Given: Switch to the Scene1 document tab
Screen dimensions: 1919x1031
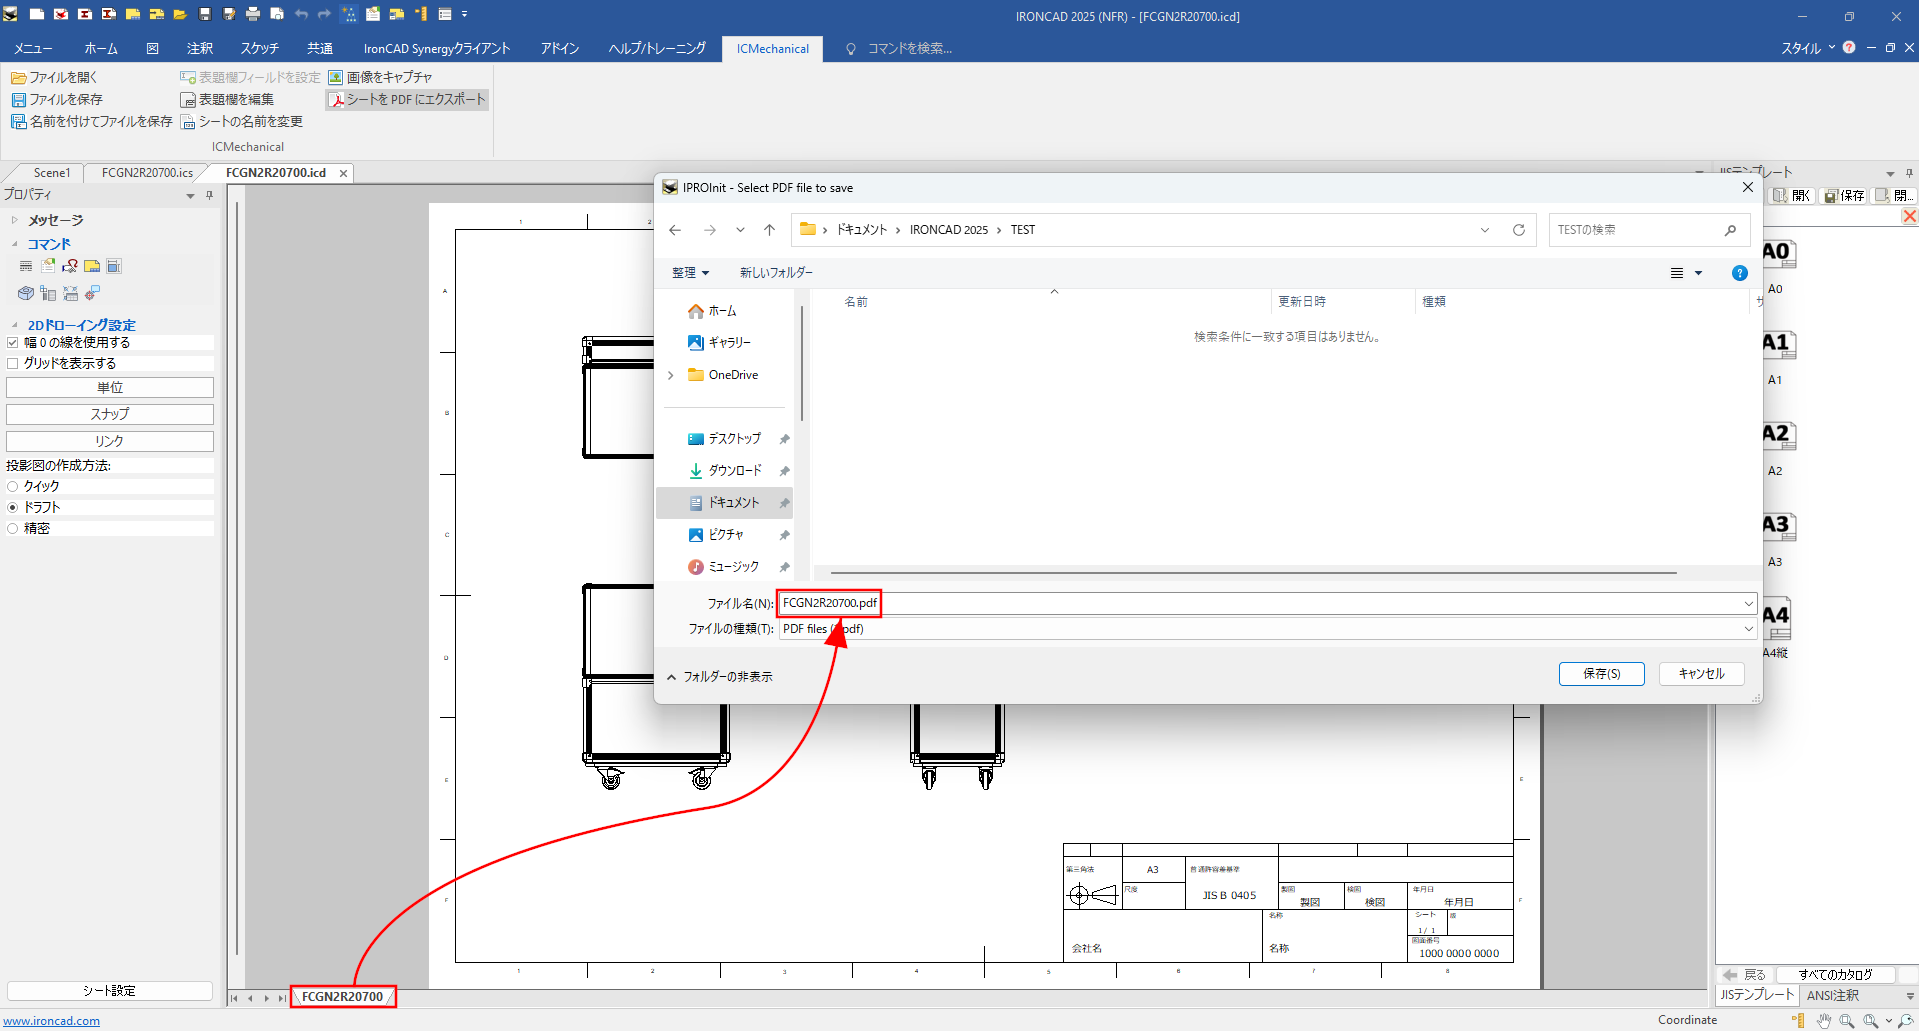Looking at the screenshot, I should pyautogui.click(x=52, y=173).
